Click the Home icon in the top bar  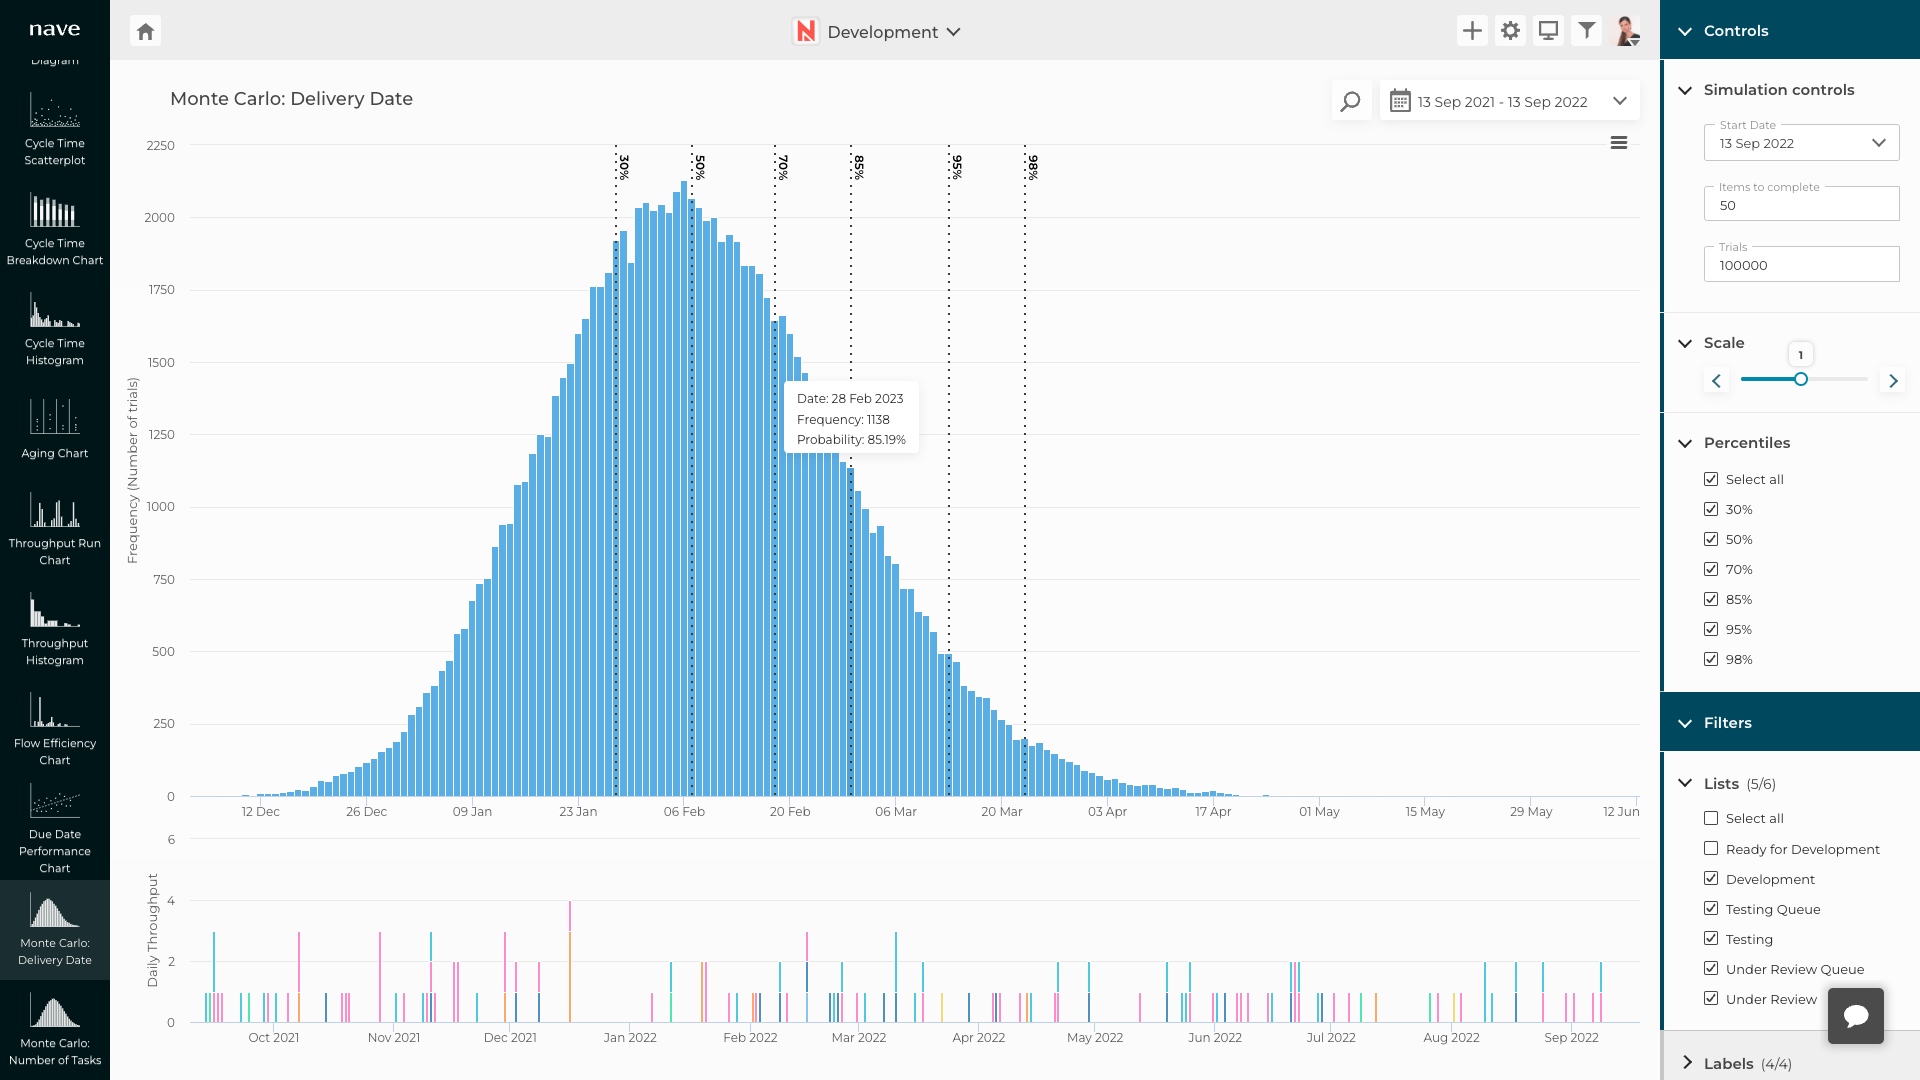[x=145, y=31]
